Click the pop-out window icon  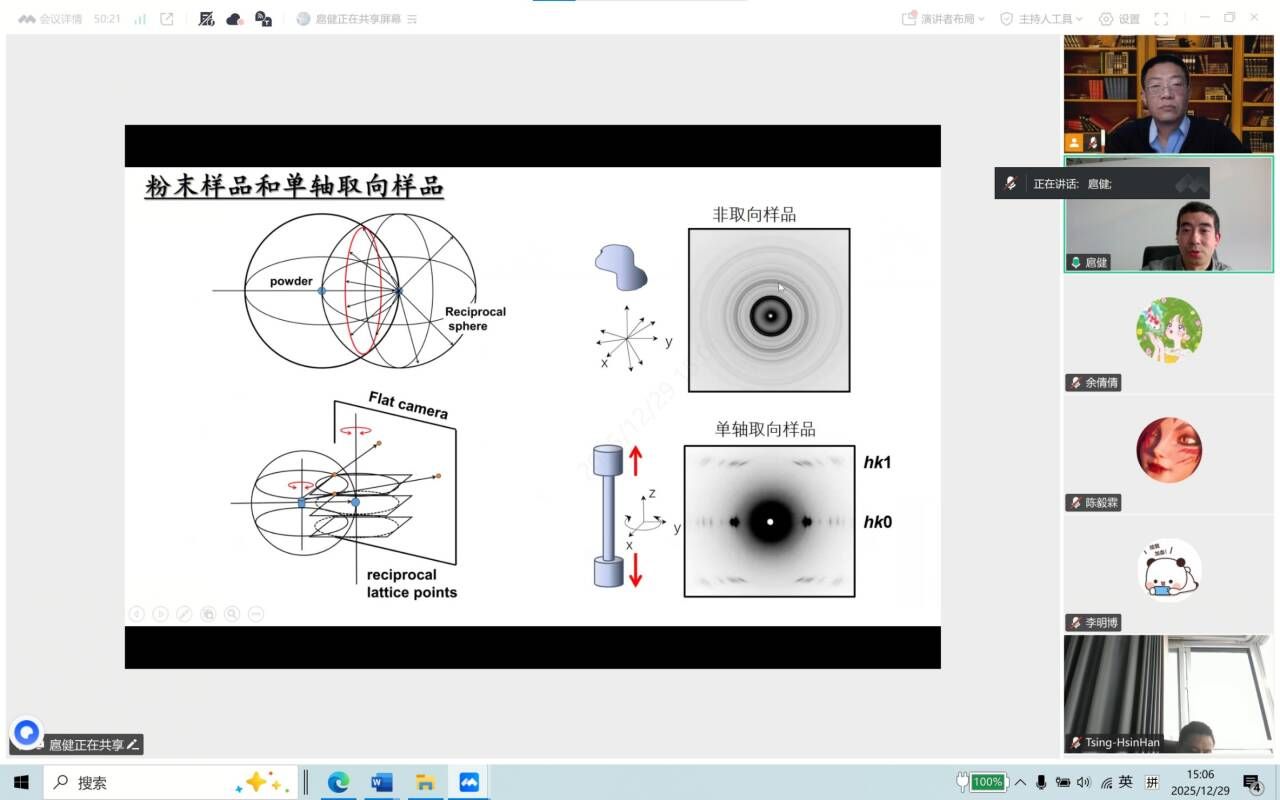coord(167,19)
